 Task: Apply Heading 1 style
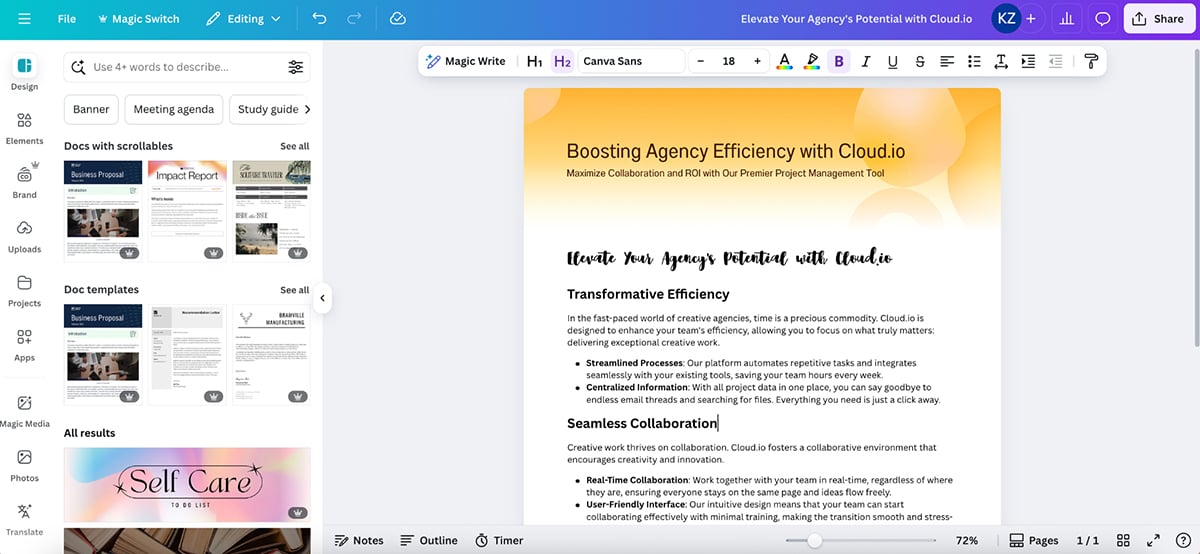tap(535, 61)
